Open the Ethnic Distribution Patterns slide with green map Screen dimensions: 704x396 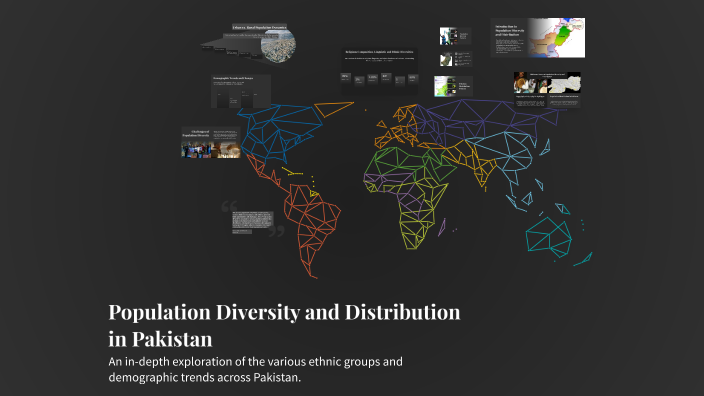453,86
